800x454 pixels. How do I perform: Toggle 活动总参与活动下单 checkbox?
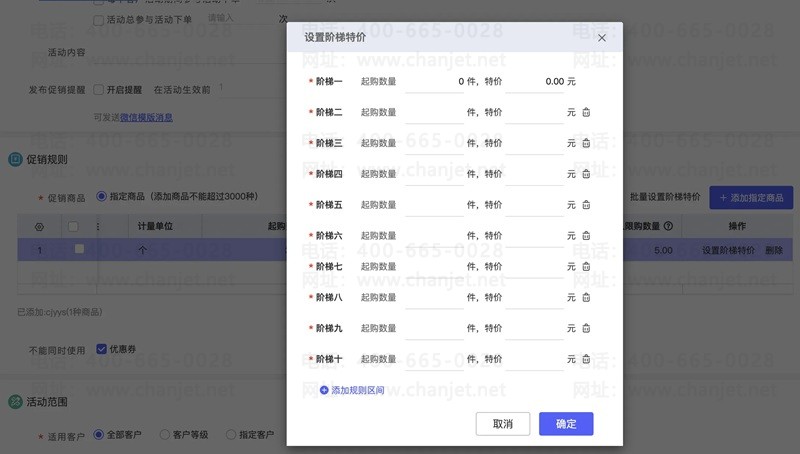pos(98,20)
